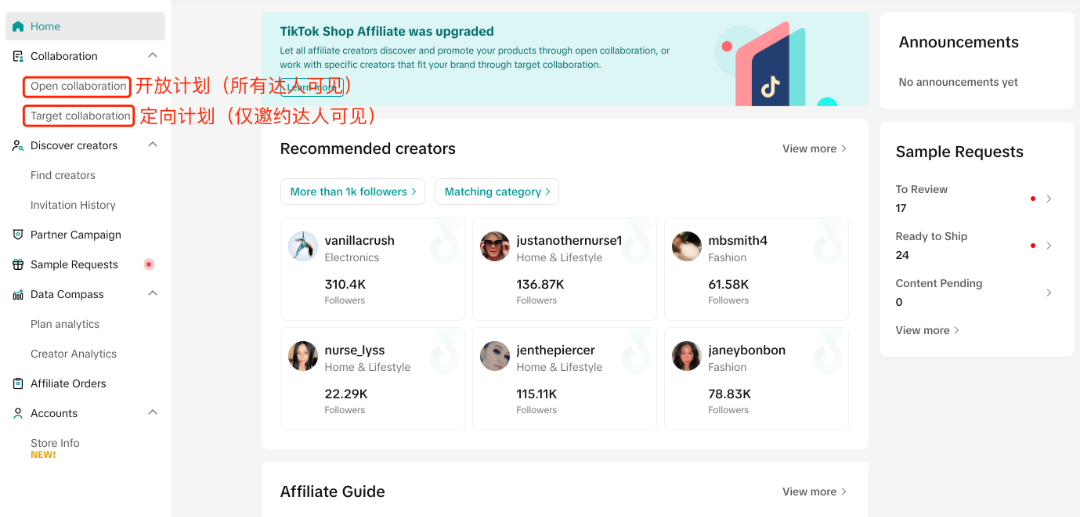Click the 115.11K followers count
This screenshot has width=1080, height=517.
537,394
